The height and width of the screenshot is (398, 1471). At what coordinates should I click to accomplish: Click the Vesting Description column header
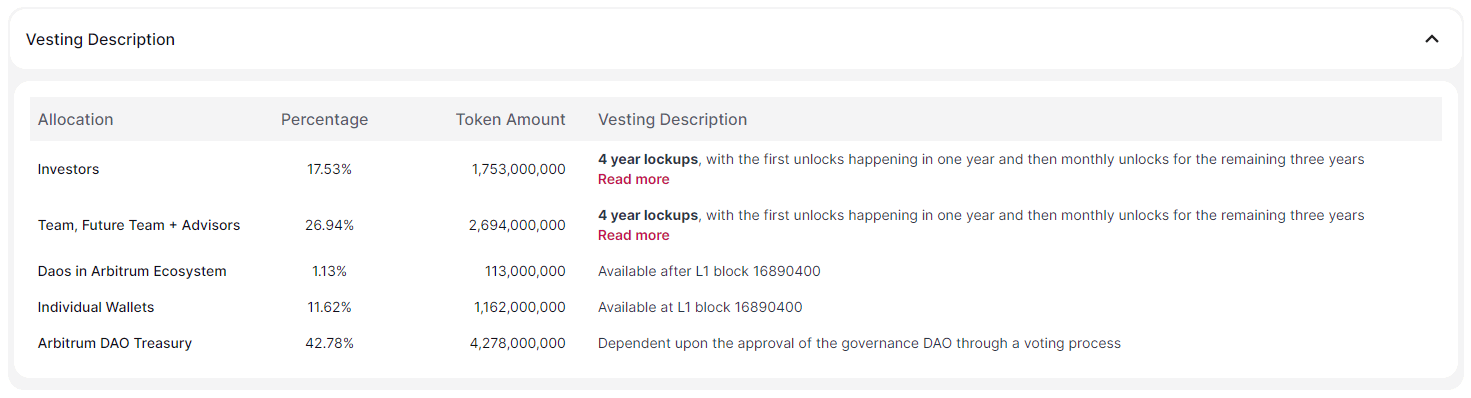(672, 119)
